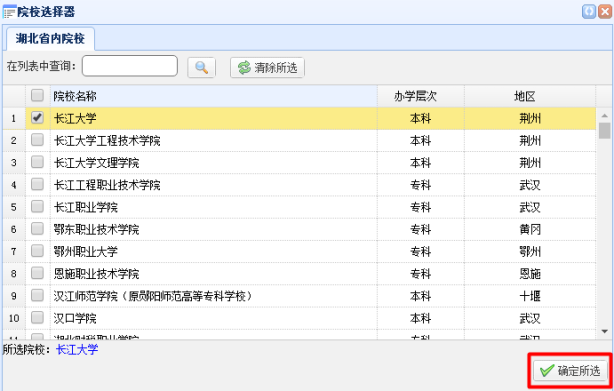This screenshot has width=614, height=391.
Task: Click row number 6 cell
Action: click(14, 229)
